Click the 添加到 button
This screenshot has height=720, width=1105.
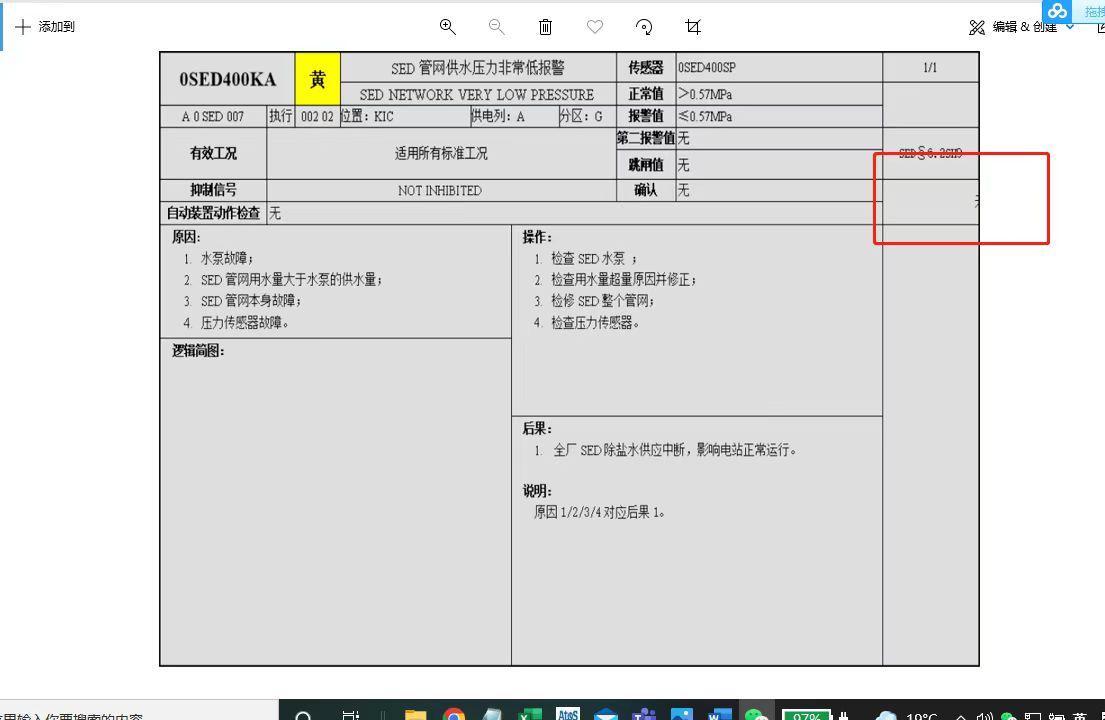pyautogui.click(x=45, y=27)
